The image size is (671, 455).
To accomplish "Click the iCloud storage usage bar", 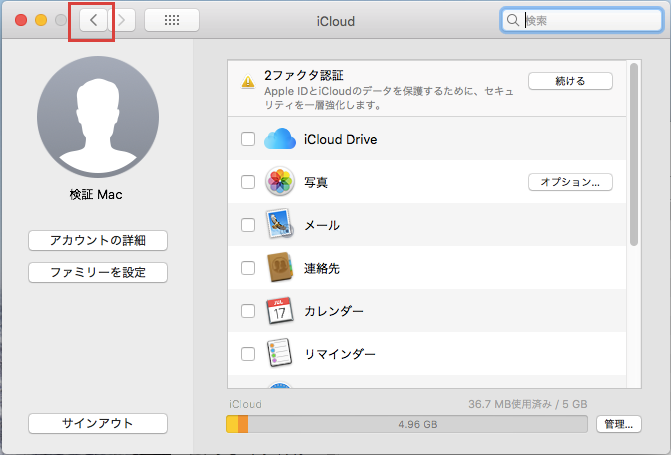I will 407,424.
